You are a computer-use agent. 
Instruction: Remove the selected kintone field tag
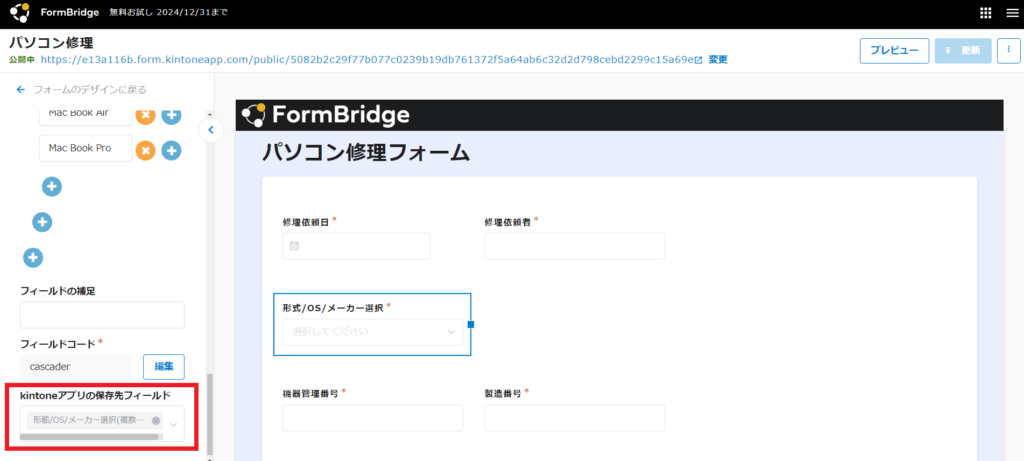click(x=156, y=421)
